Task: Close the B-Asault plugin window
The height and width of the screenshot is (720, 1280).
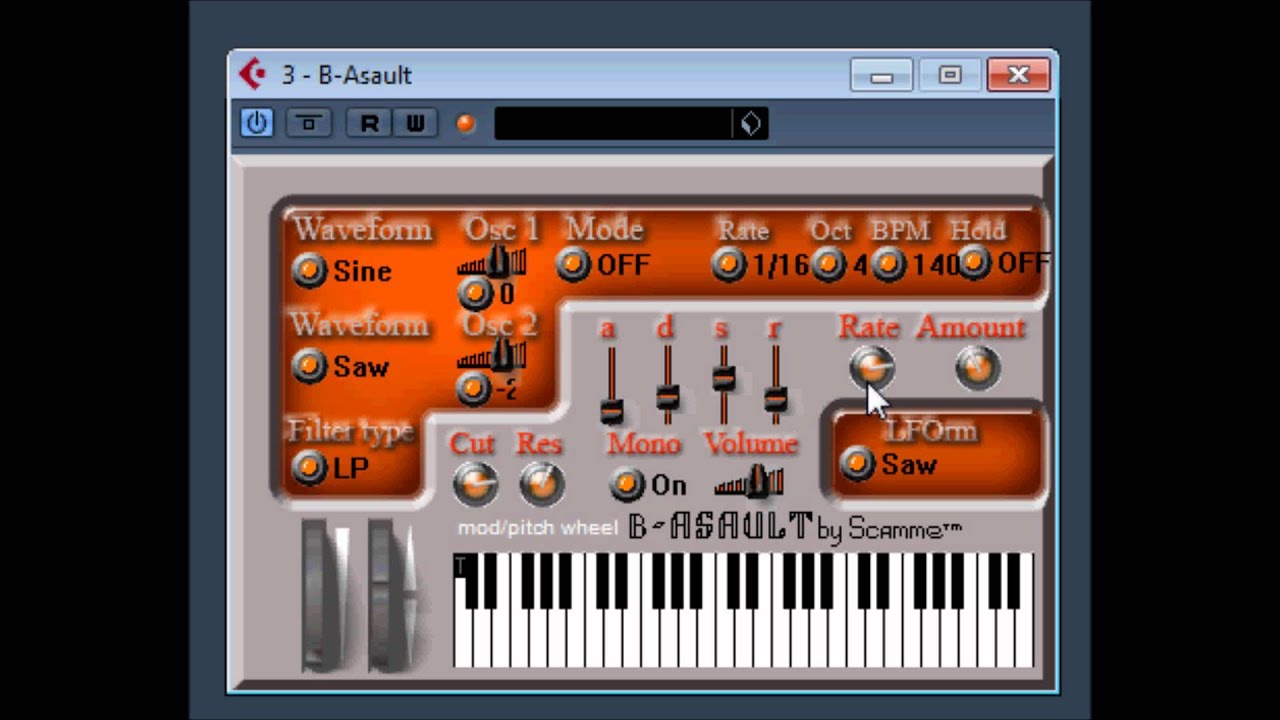Action: [x=1018, y=75]
